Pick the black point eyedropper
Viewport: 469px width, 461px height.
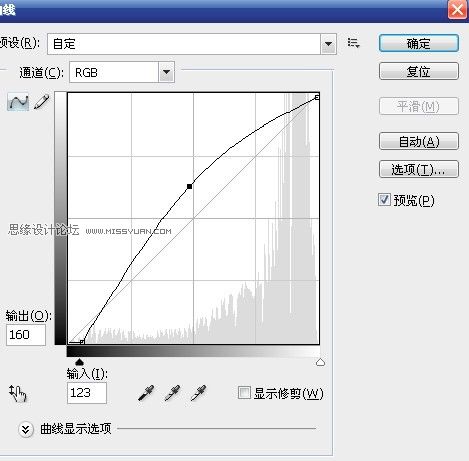pos(146,393)
